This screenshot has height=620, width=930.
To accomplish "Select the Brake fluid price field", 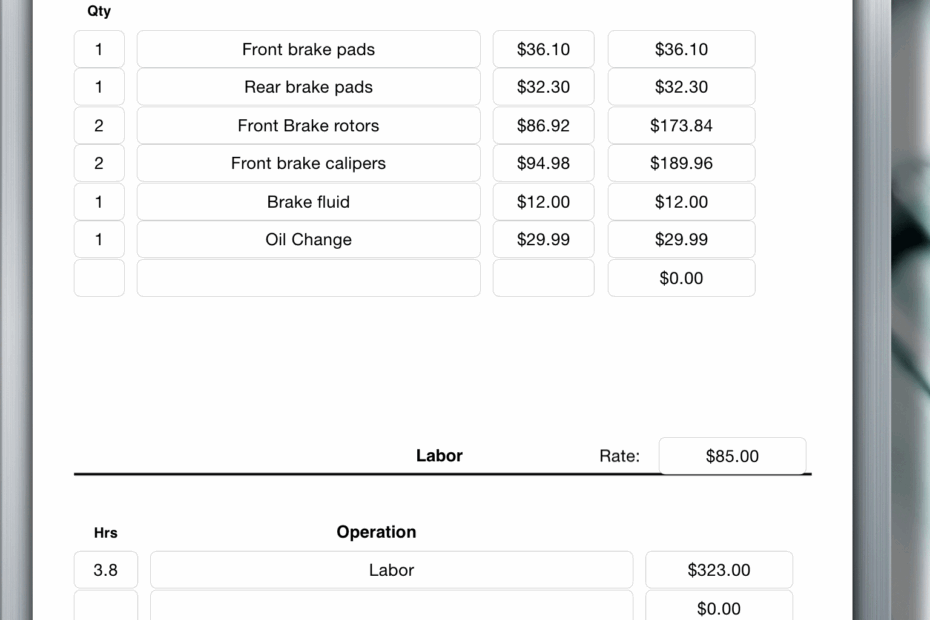I will click(x=543, y=201).
